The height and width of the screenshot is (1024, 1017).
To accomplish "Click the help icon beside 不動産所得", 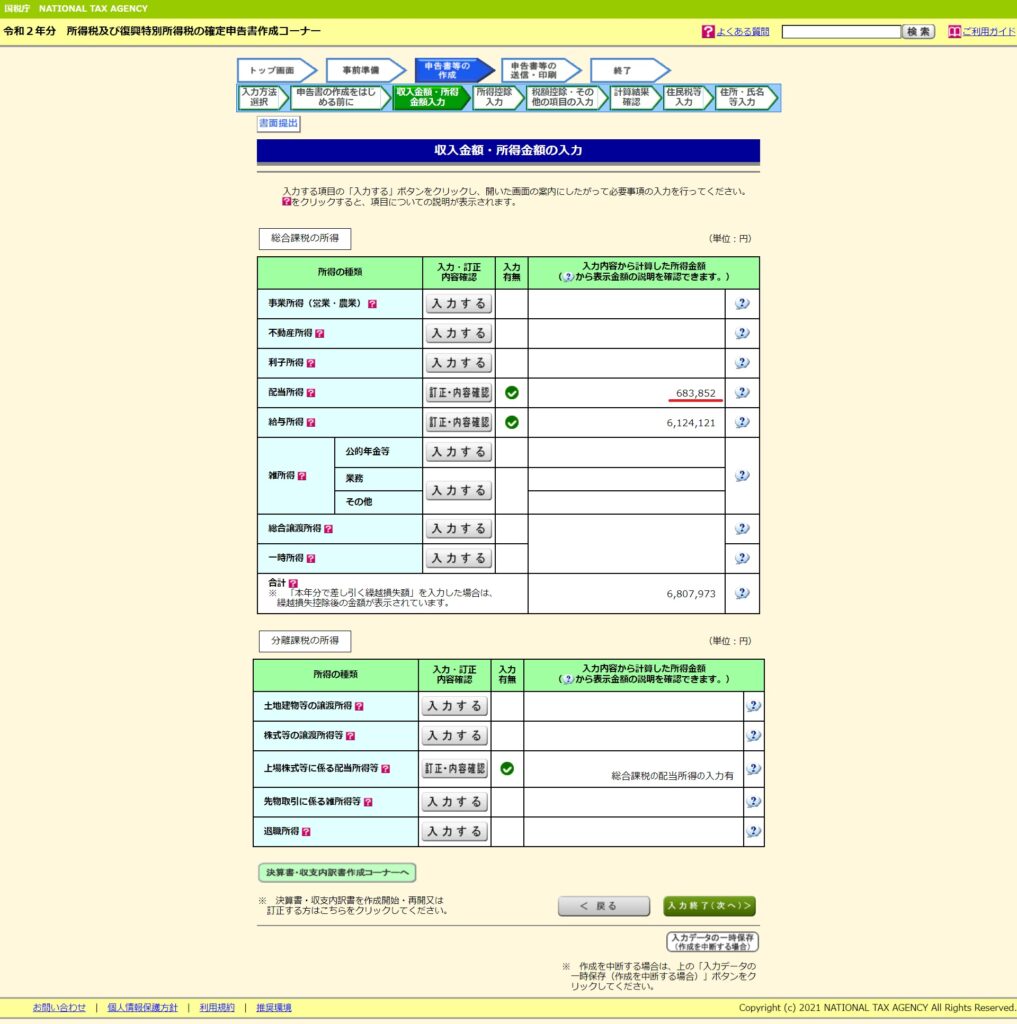I will [320, 334].
